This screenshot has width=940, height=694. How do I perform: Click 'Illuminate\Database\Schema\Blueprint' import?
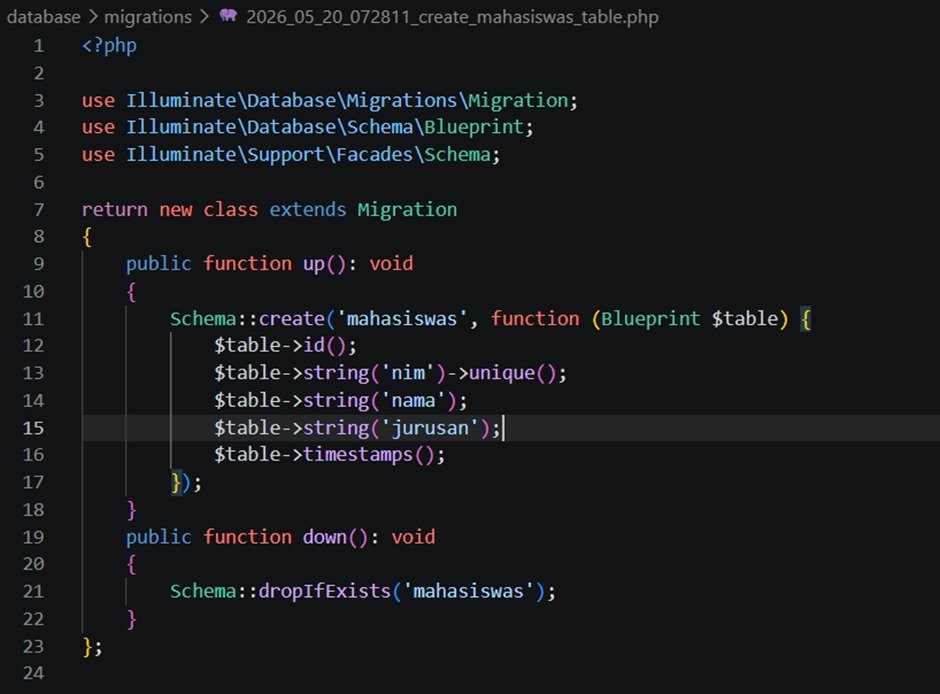point(324,127)
